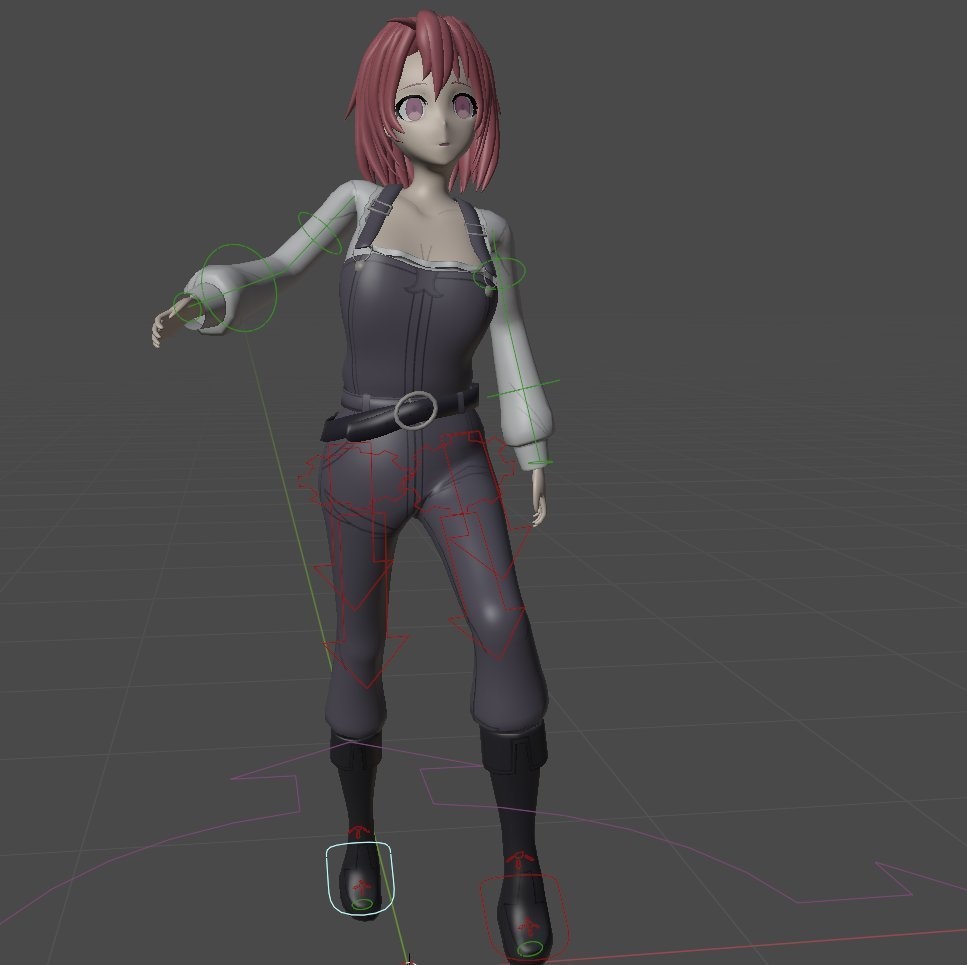
Task: Select the small green circle at the raised arm's wrist
Action: 185,307
